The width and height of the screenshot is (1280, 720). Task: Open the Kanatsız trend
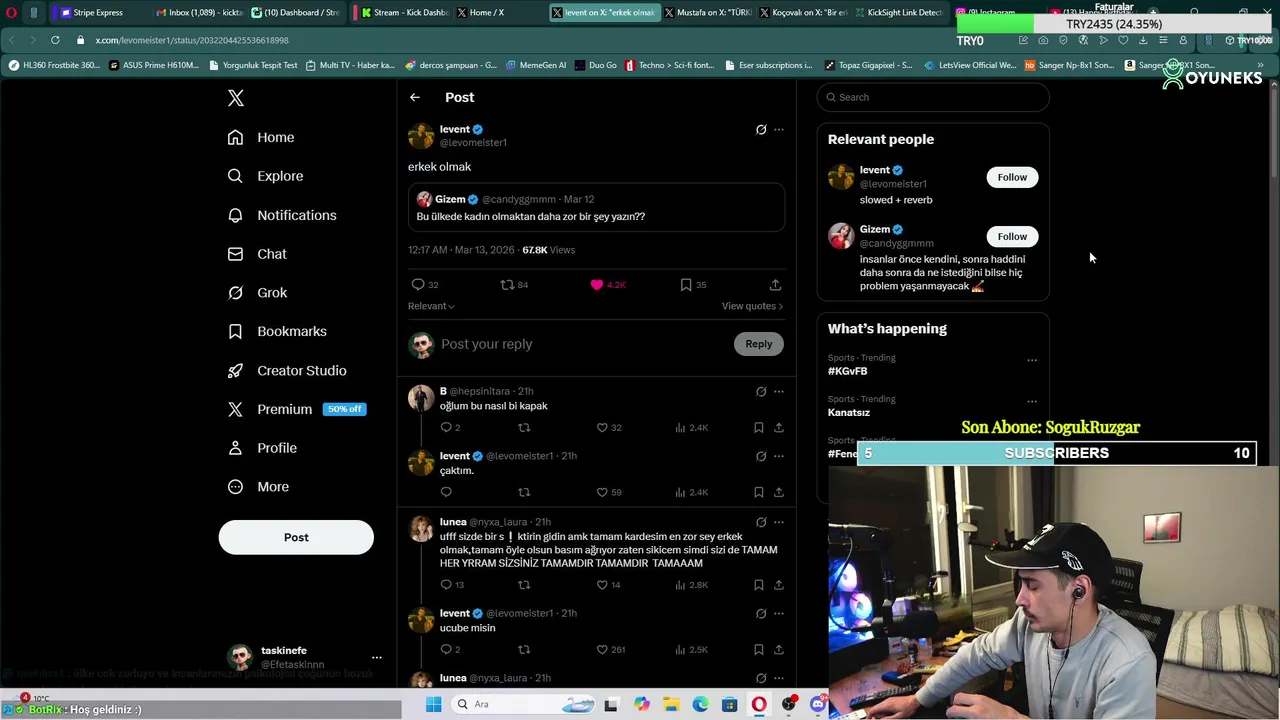[x=849, y=412]
